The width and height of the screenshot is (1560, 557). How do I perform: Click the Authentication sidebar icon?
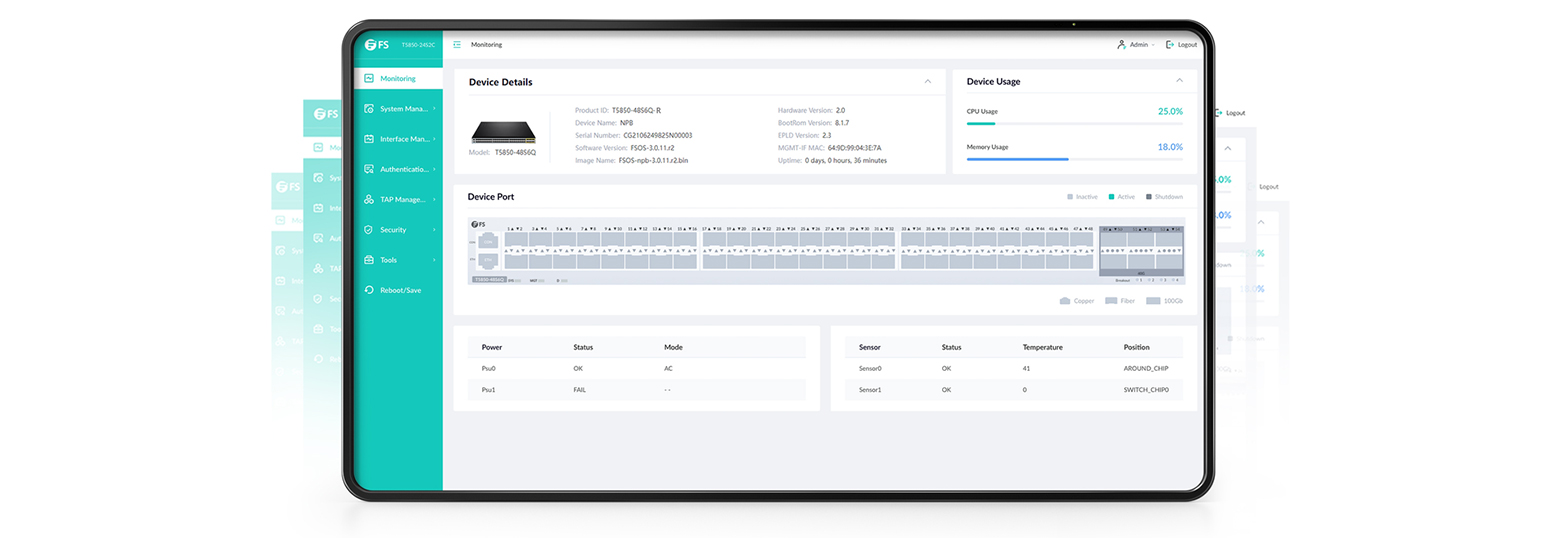(369, 169)
